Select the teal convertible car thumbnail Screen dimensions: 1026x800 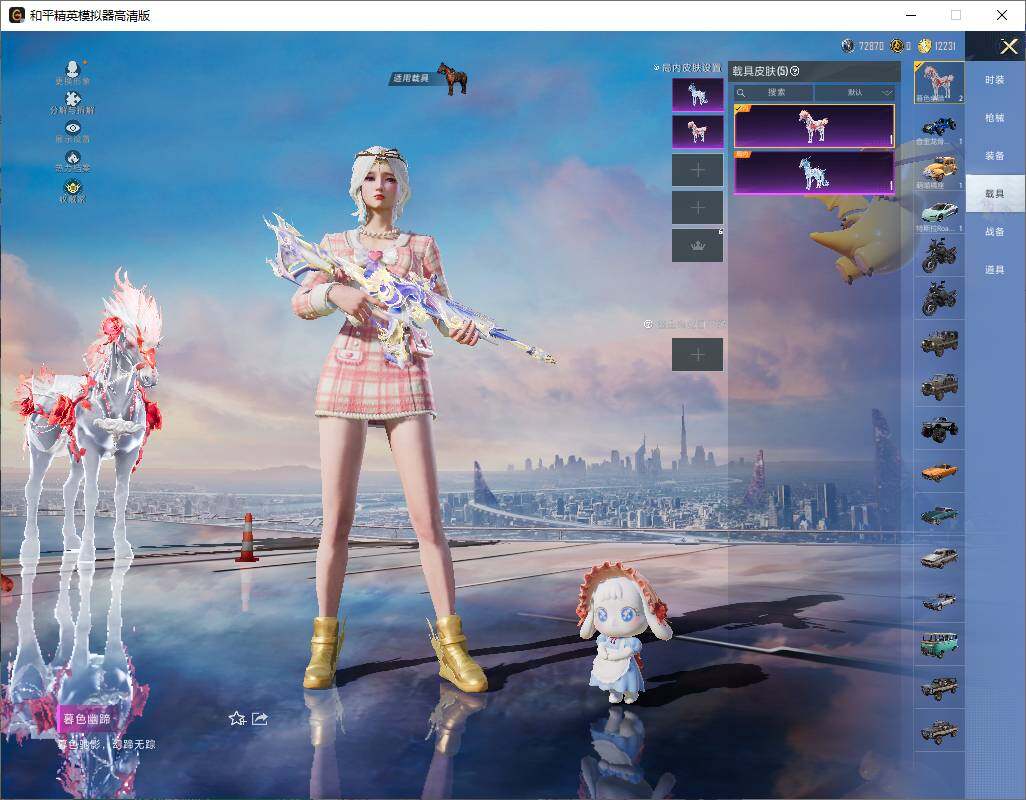[x=939, y=515]
